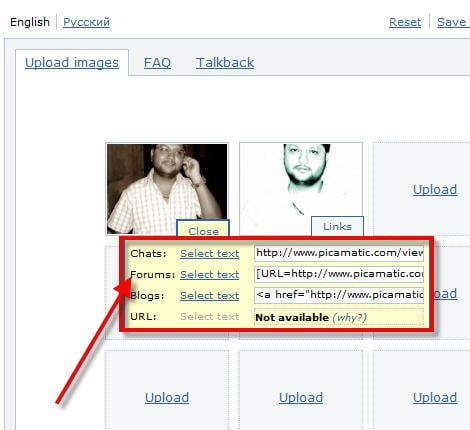Click Upload in the bottom-middle slot

coord(301,397)
